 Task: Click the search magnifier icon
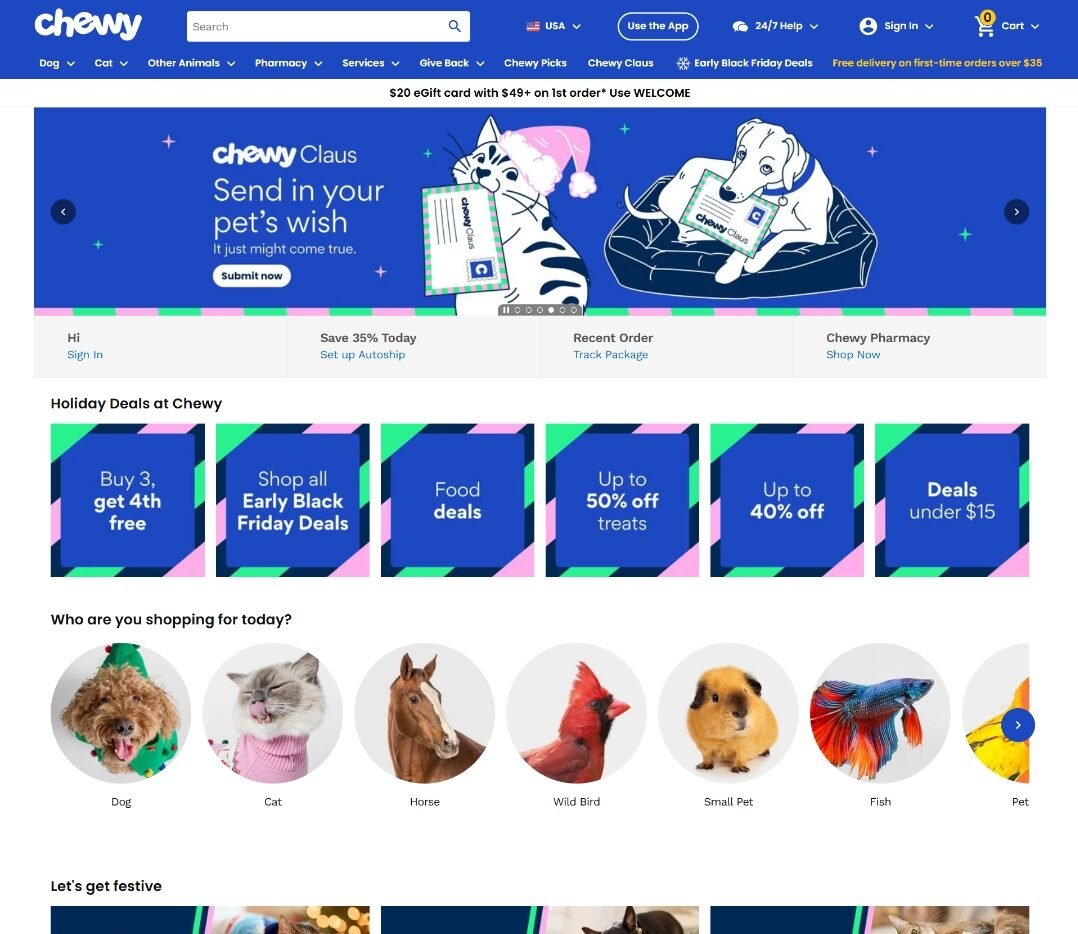[454, 26]
